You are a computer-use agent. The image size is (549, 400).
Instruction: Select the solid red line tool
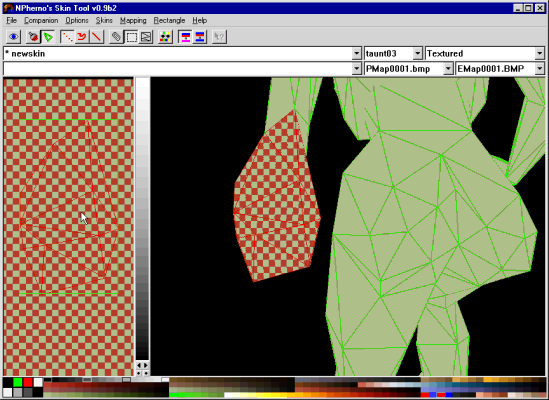point(97,37)
